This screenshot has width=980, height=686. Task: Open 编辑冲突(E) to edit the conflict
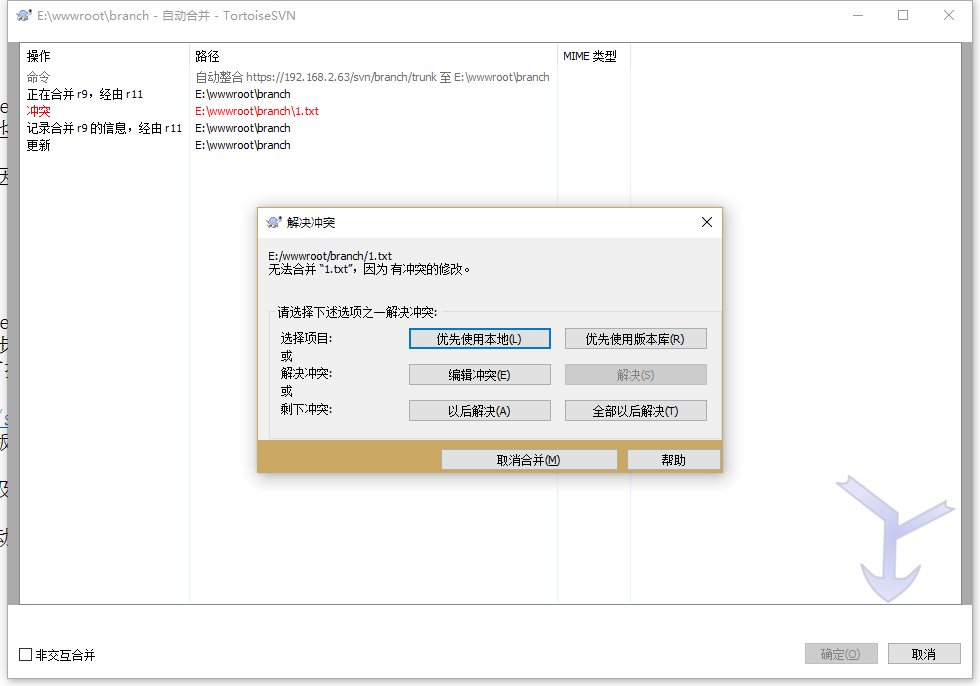pos(479,375)
